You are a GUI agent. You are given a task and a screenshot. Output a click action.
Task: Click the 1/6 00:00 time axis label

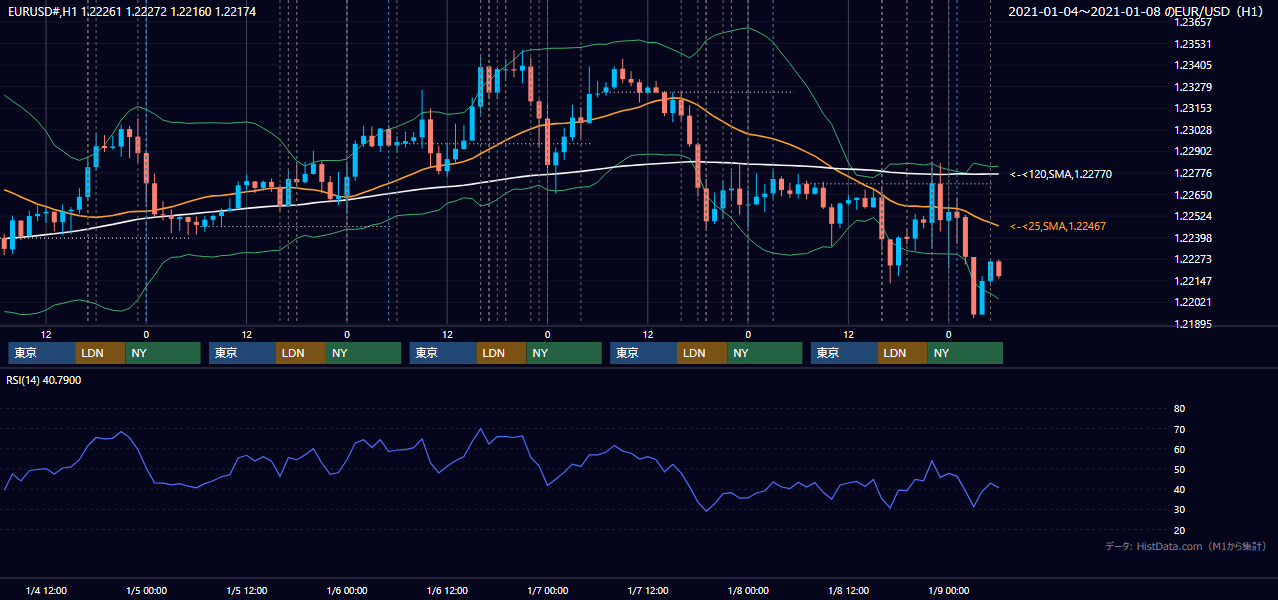click(x=347, y=590)
